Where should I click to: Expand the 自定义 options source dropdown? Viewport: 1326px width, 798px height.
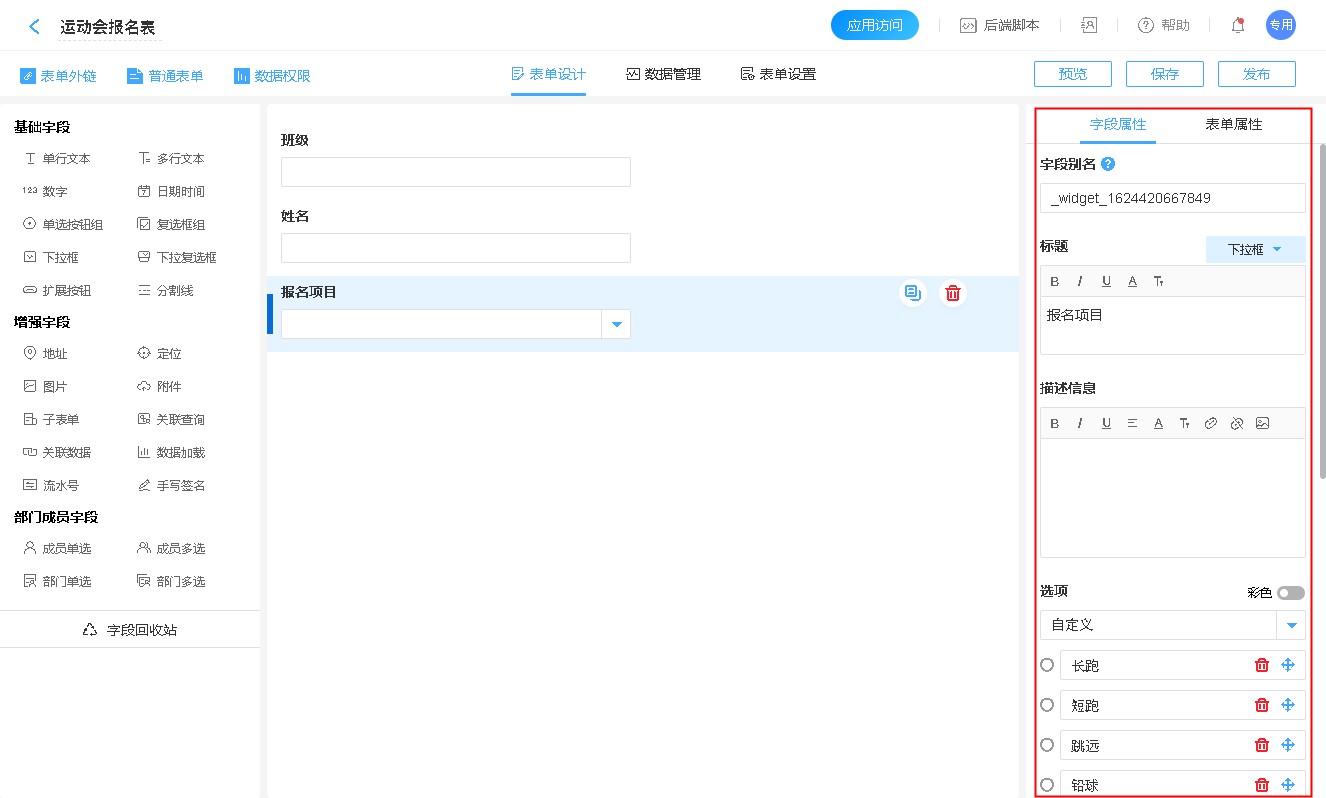pyautogui.click(x=1293, y=625)
